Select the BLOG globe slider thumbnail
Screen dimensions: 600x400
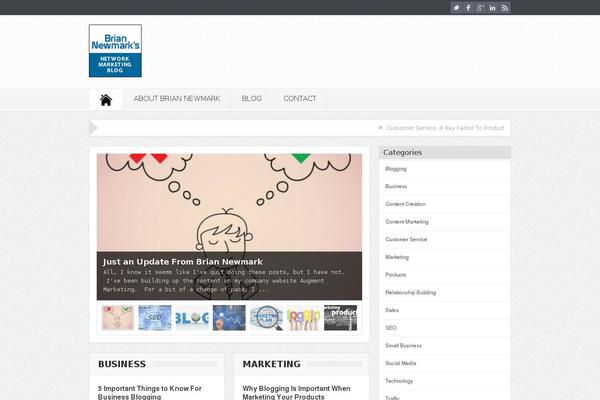192,318
